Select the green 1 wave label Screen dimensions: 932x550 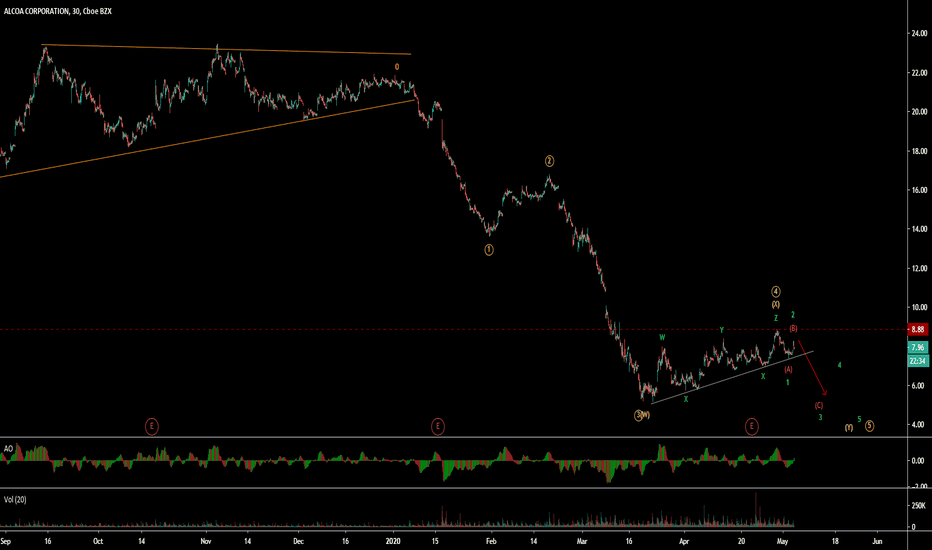[x=788, y=382]
